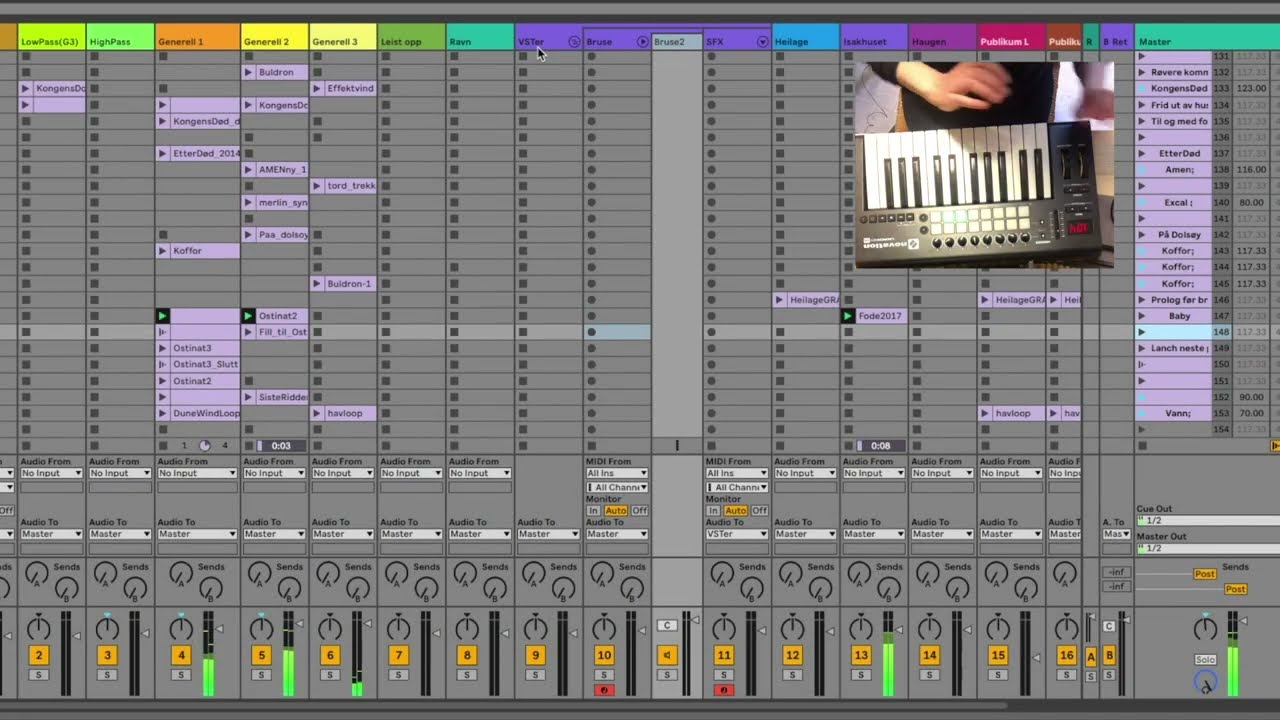Launch the Baby scene
The width and height of the screenshot is (1280, 720).
click(1141, 316)
